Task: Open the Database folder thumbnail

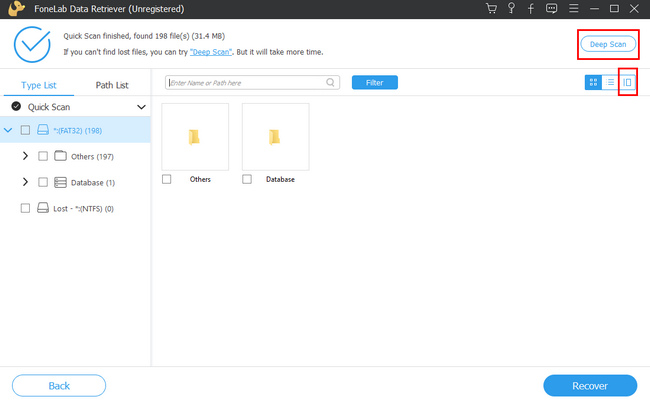Action: [275, 137]
